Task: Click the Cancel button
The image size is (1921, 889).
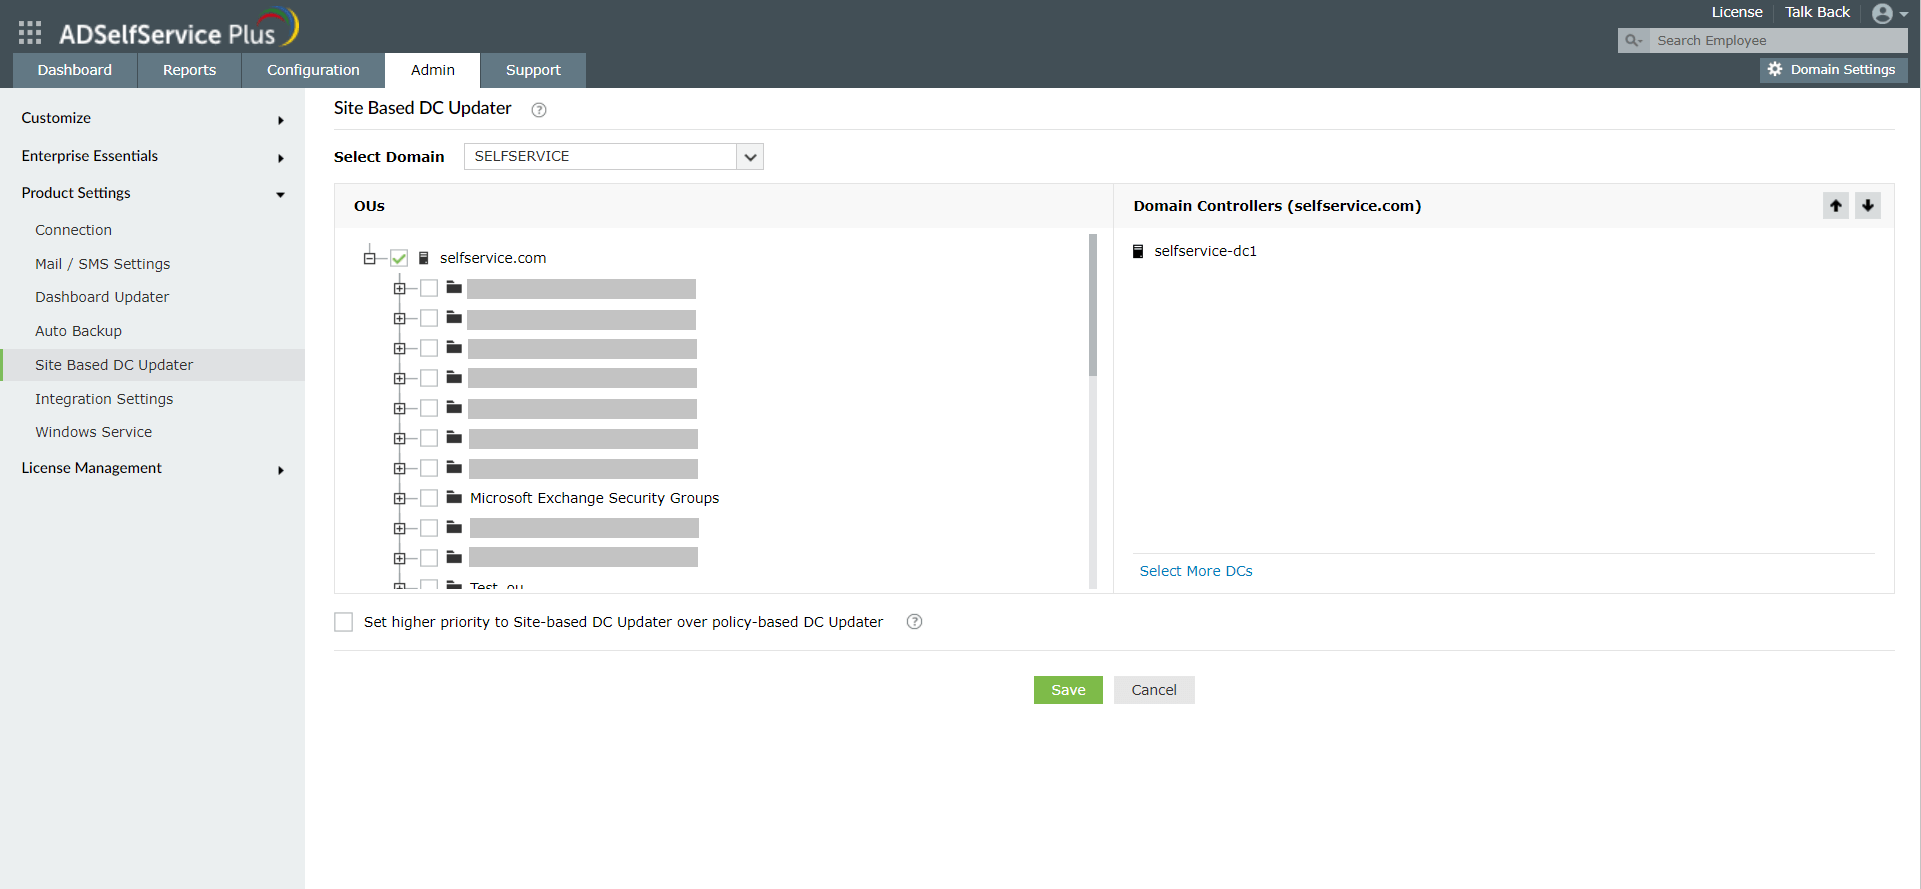Action: click(1154, 690)
